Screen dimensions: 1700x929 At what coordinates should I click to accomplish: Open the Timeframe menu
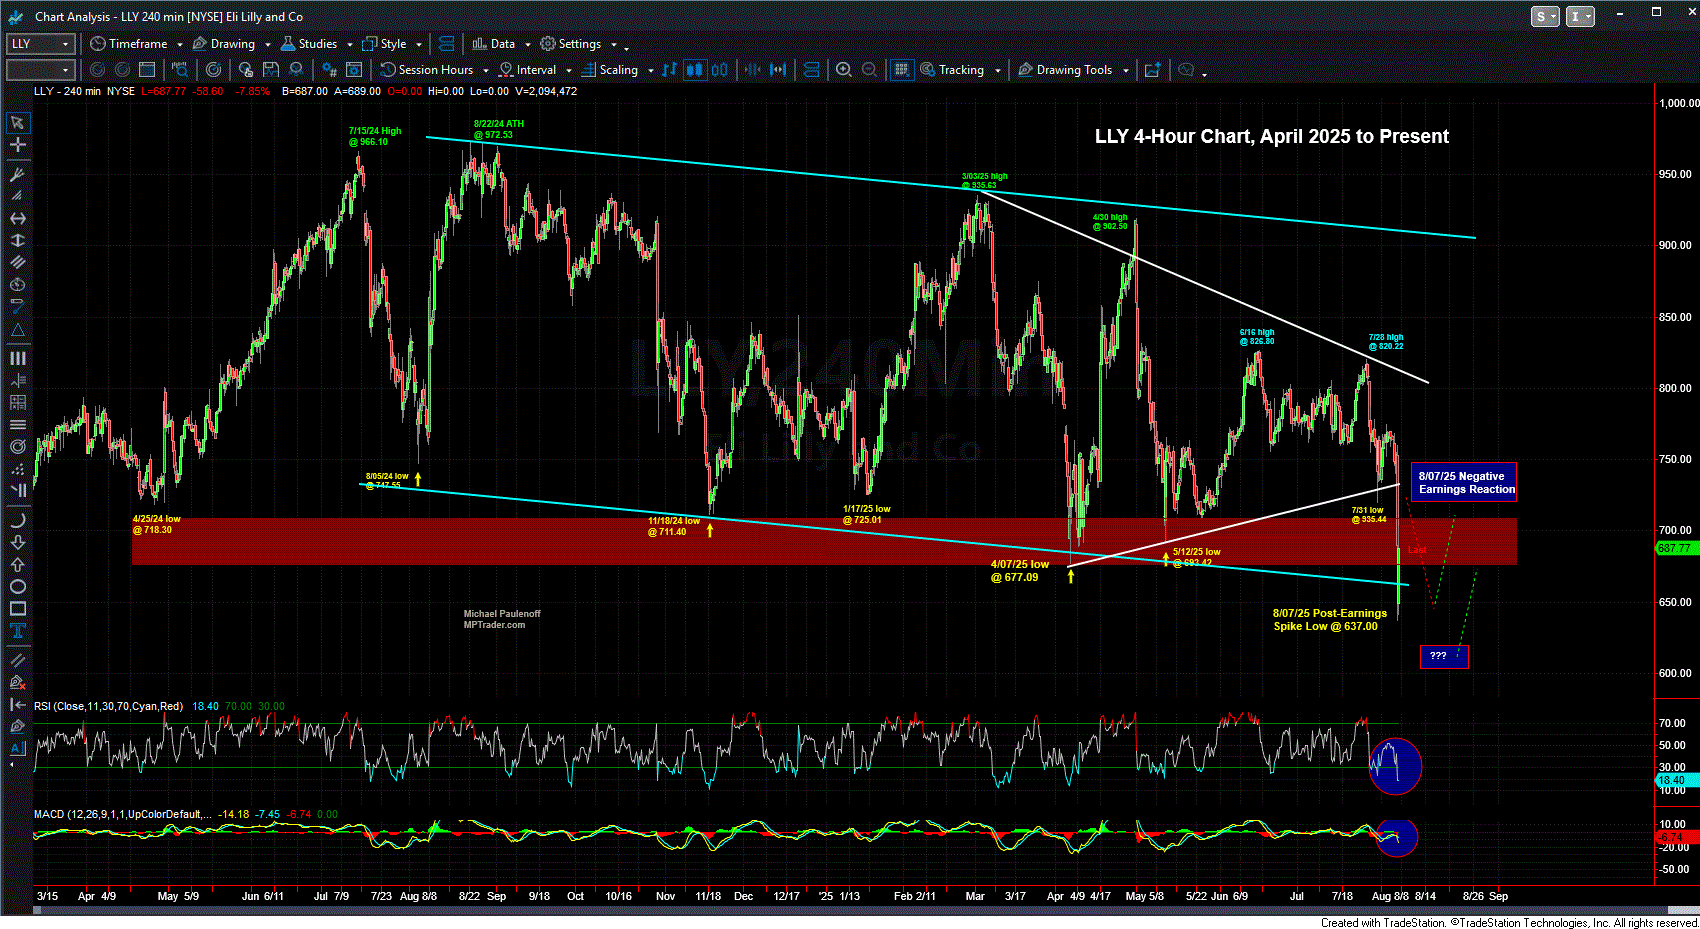(129, 44)
